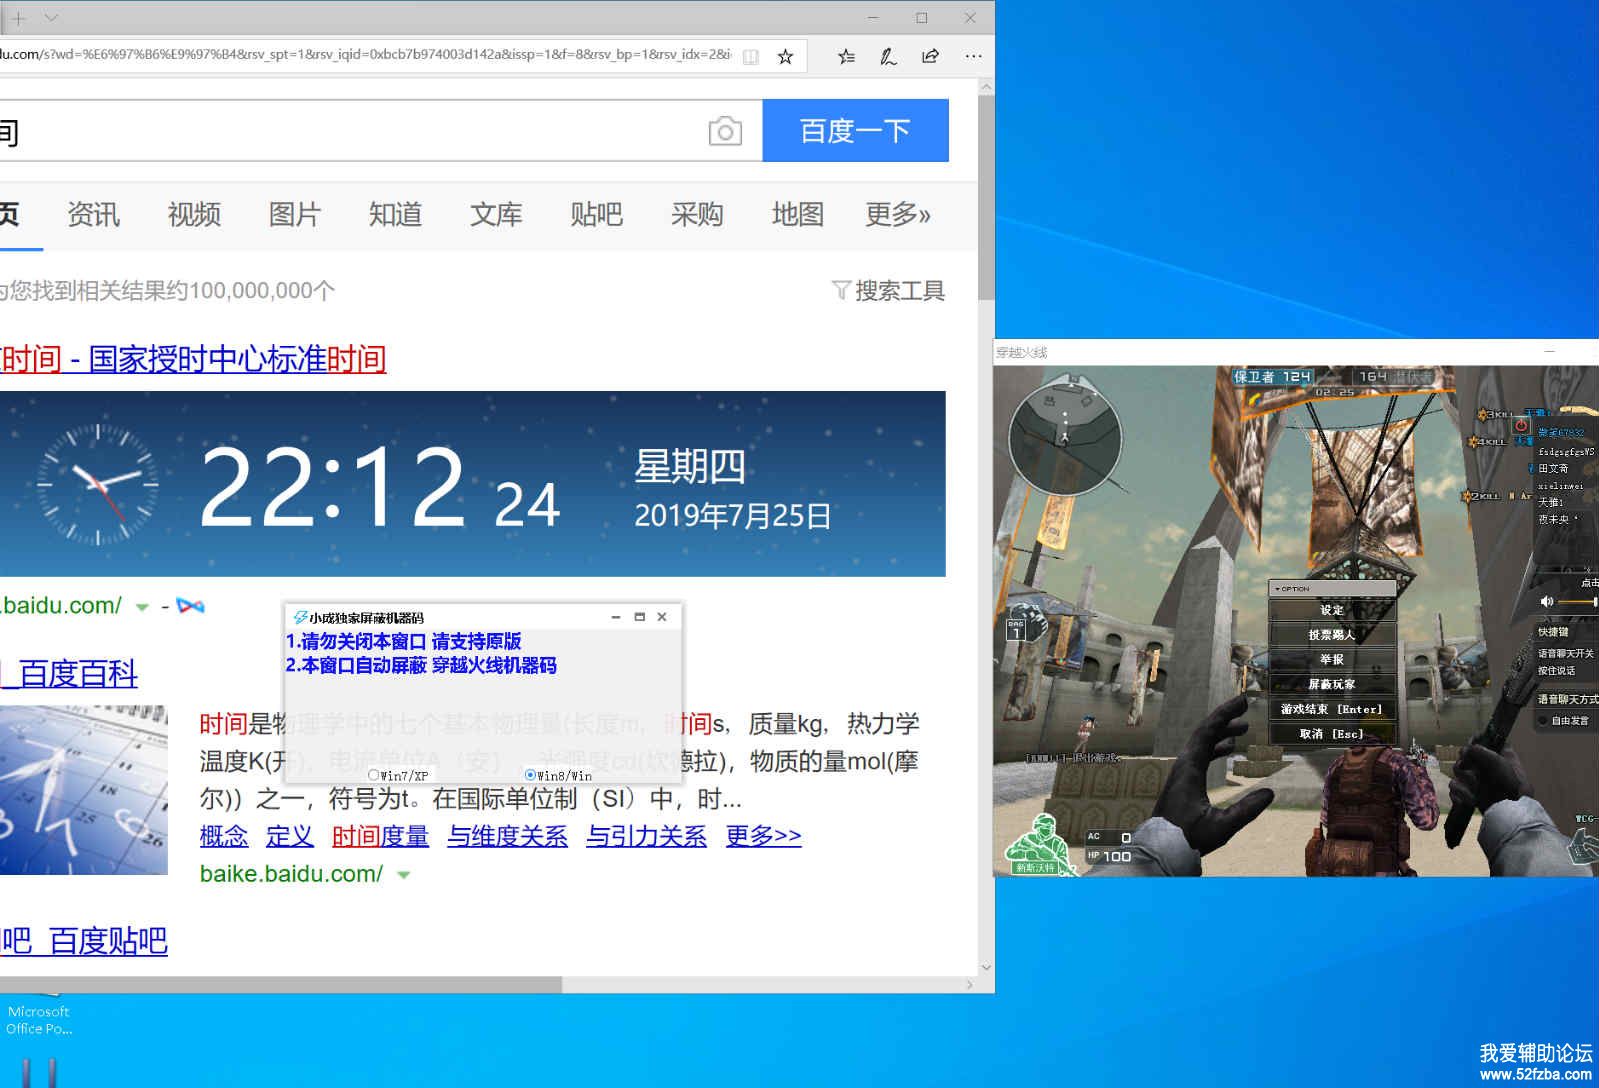Minimize the 小成独家屏蔽机器码 window
This screenshot has width=1599, height=1088.
(x=616, y=617)
